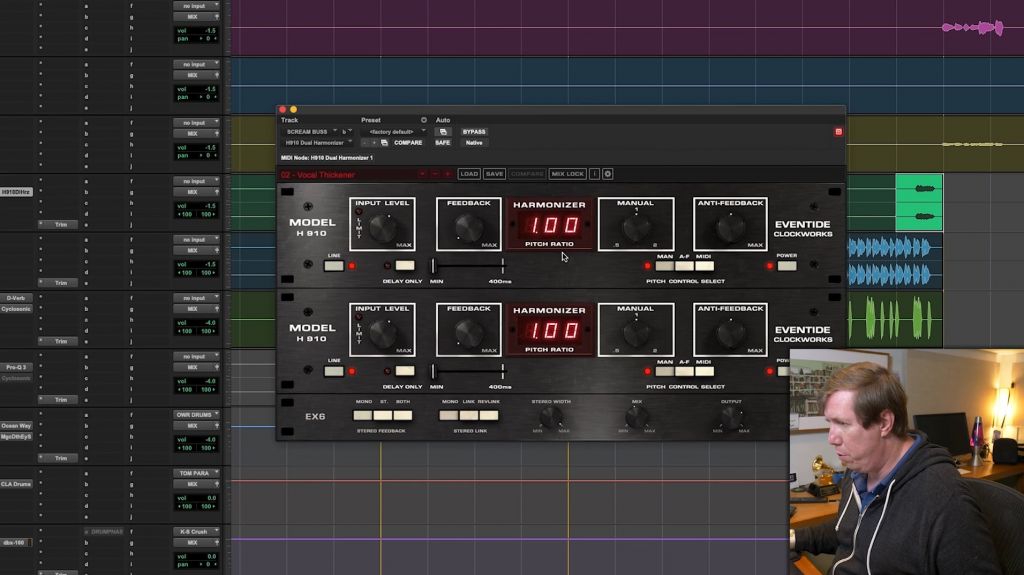Select next preset with plus button
This screenshot has height=575, width=1024.
click(374, 142)
